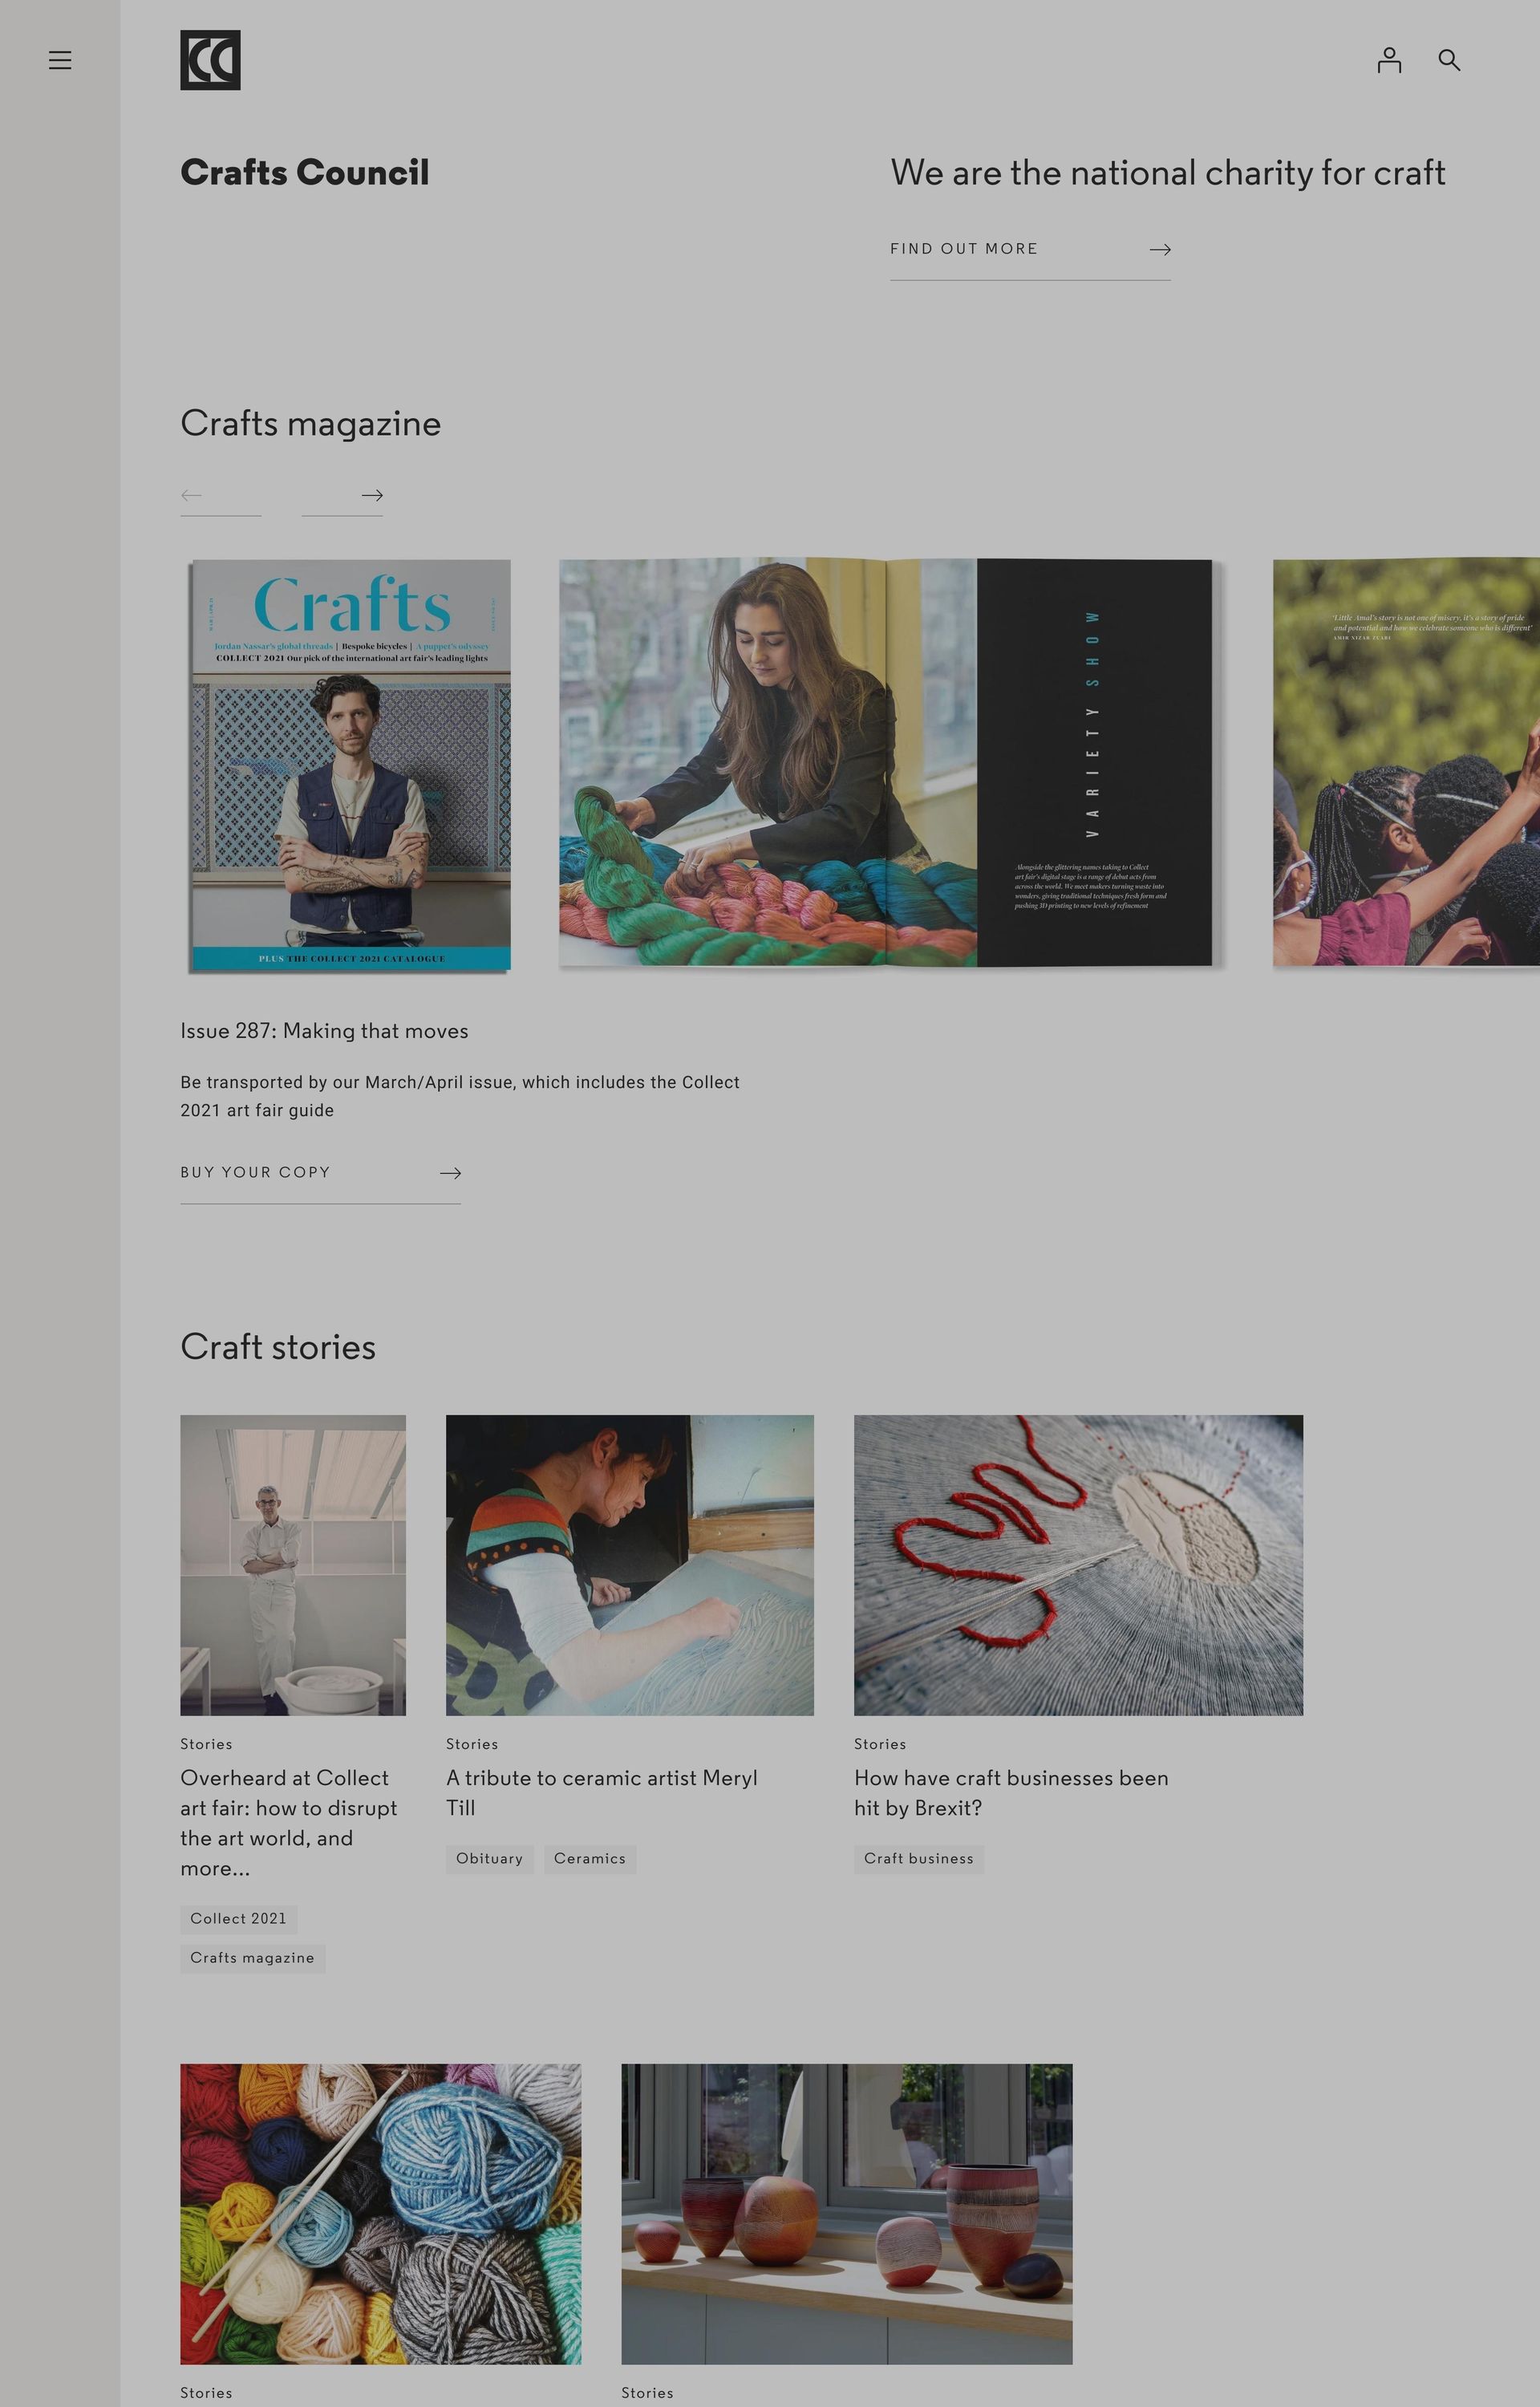The width and height of the screenshot is (1540, 2407).
Task: Click the Crafts Council CC logo
Action: [x=210, y=60]
